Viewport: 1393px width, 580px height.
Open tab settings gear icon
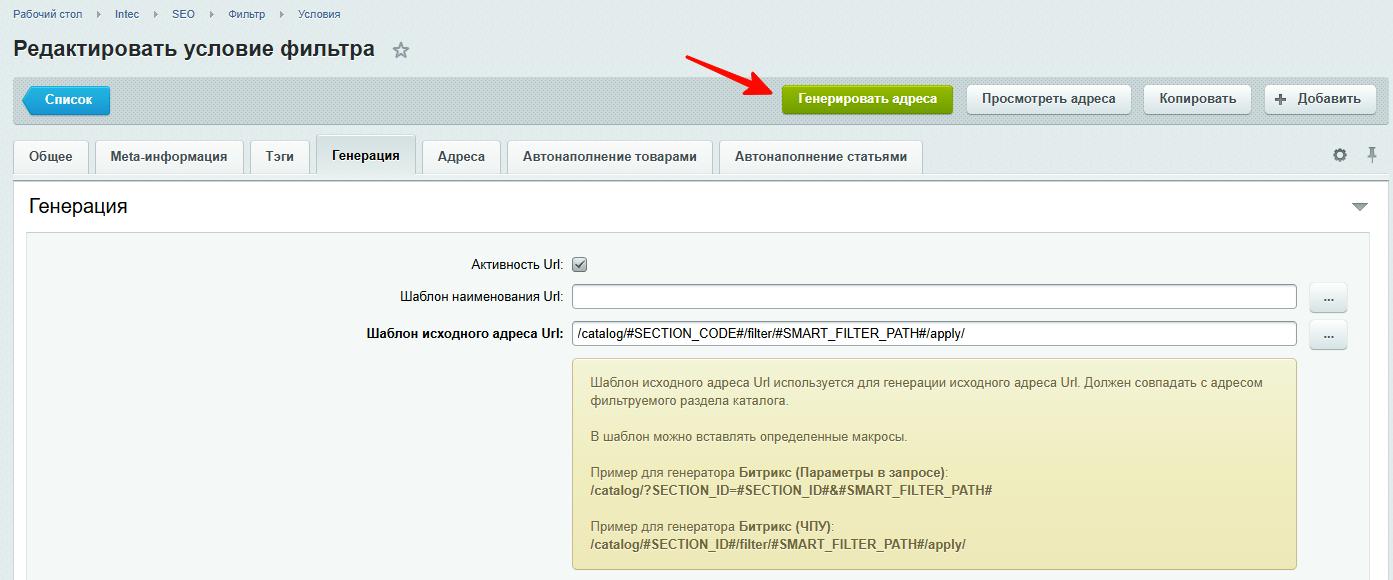[1340, 155]
